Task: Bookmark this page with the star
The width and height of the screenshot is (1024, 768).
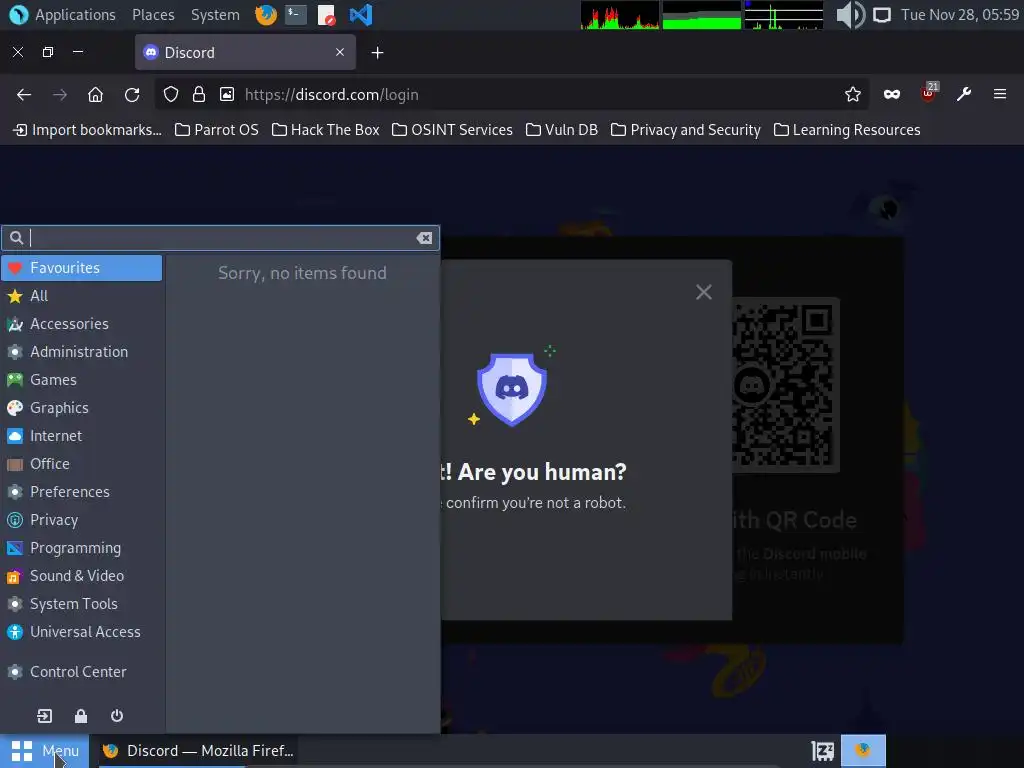Action: coord(852,95)
